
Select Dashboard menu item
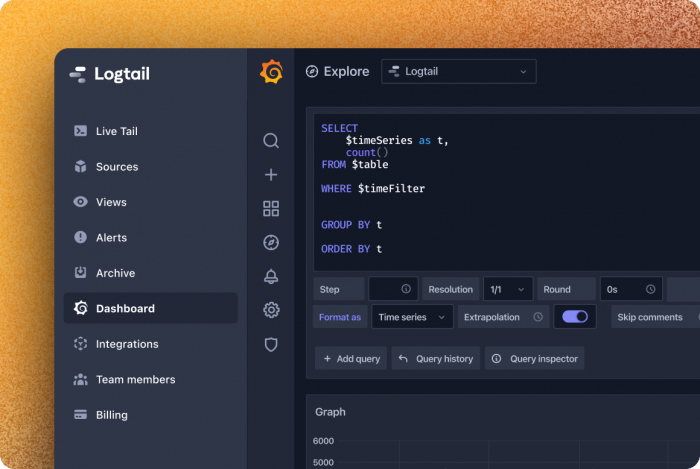click(150, 308)
